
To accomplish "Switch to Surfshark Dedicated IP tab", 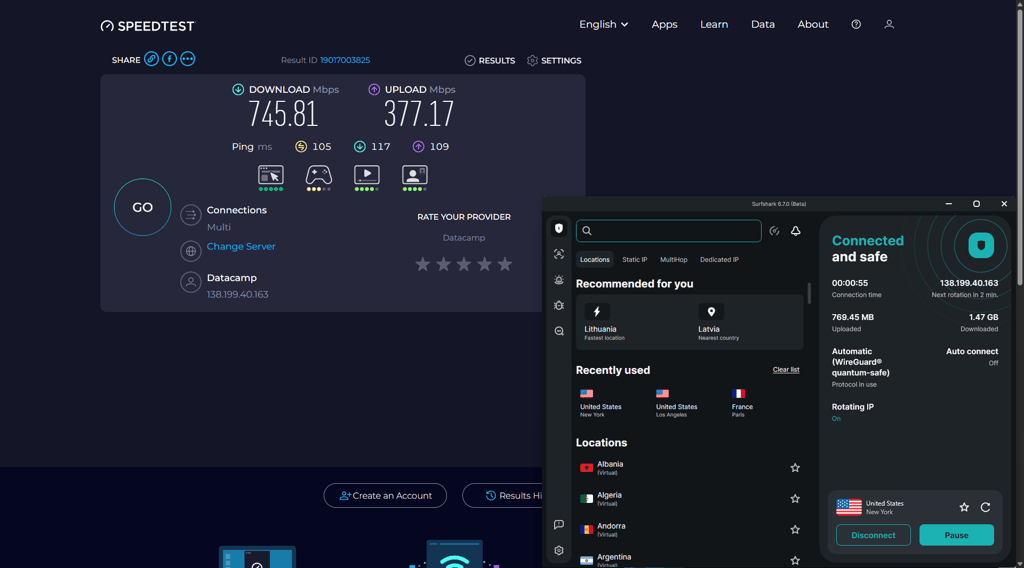I will click(x=719, y=259).
